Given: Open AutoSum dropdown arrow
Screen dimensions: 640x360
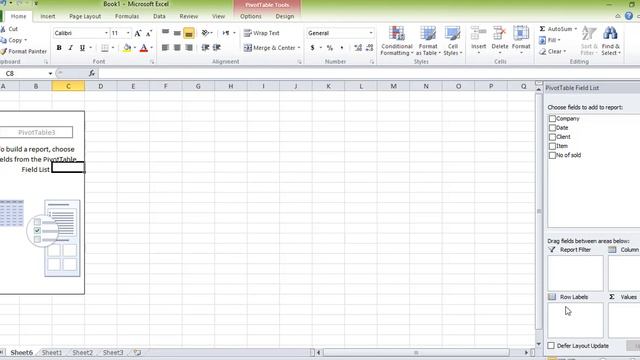Looking at the screenshot, I should [x=576, y=29].
